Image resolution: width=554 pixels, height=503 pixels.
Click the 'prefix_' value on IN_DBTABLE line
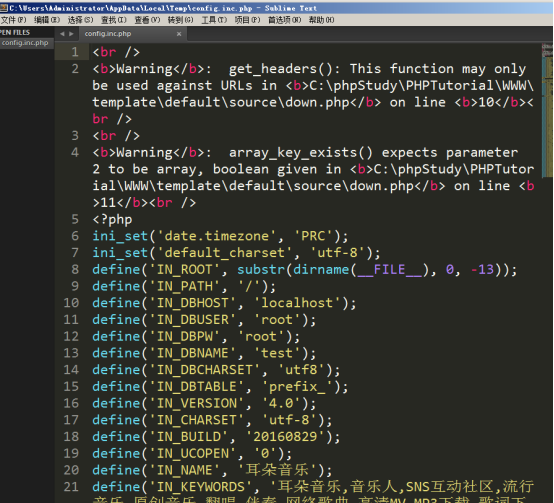pyautogui.click(x=297, y=387)
